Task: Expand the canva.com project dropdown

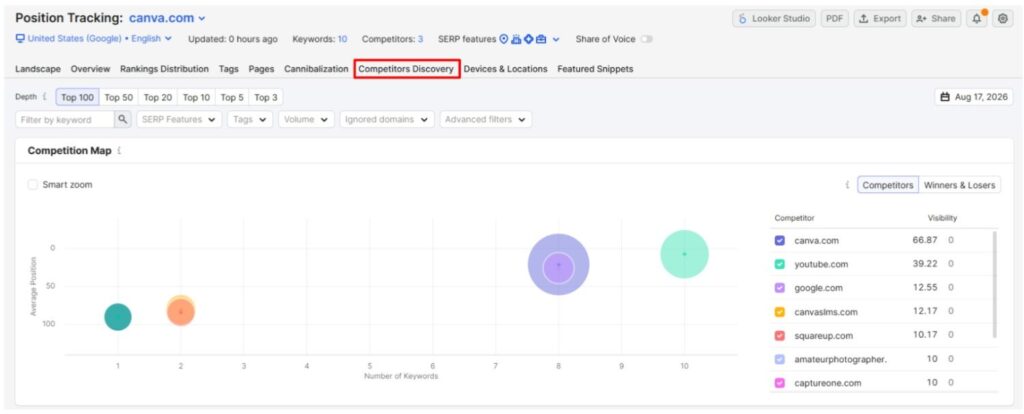Action: [x=167, y=18]
